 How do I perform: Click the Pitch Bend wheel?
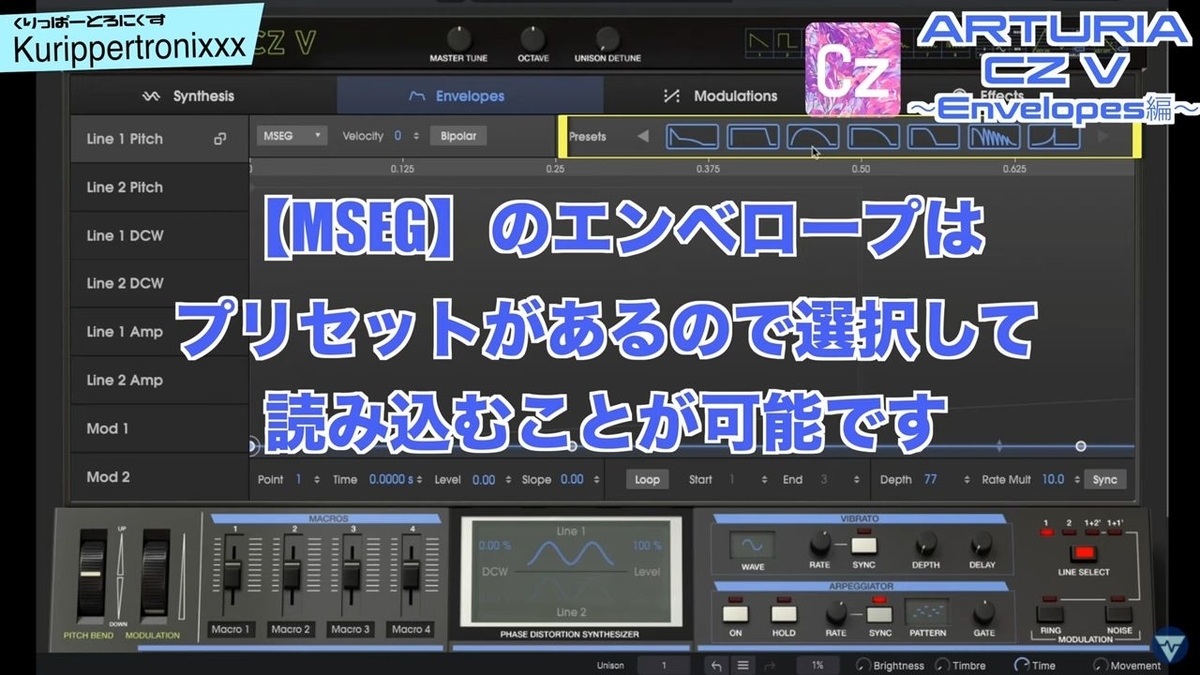(x=91, y=570)
